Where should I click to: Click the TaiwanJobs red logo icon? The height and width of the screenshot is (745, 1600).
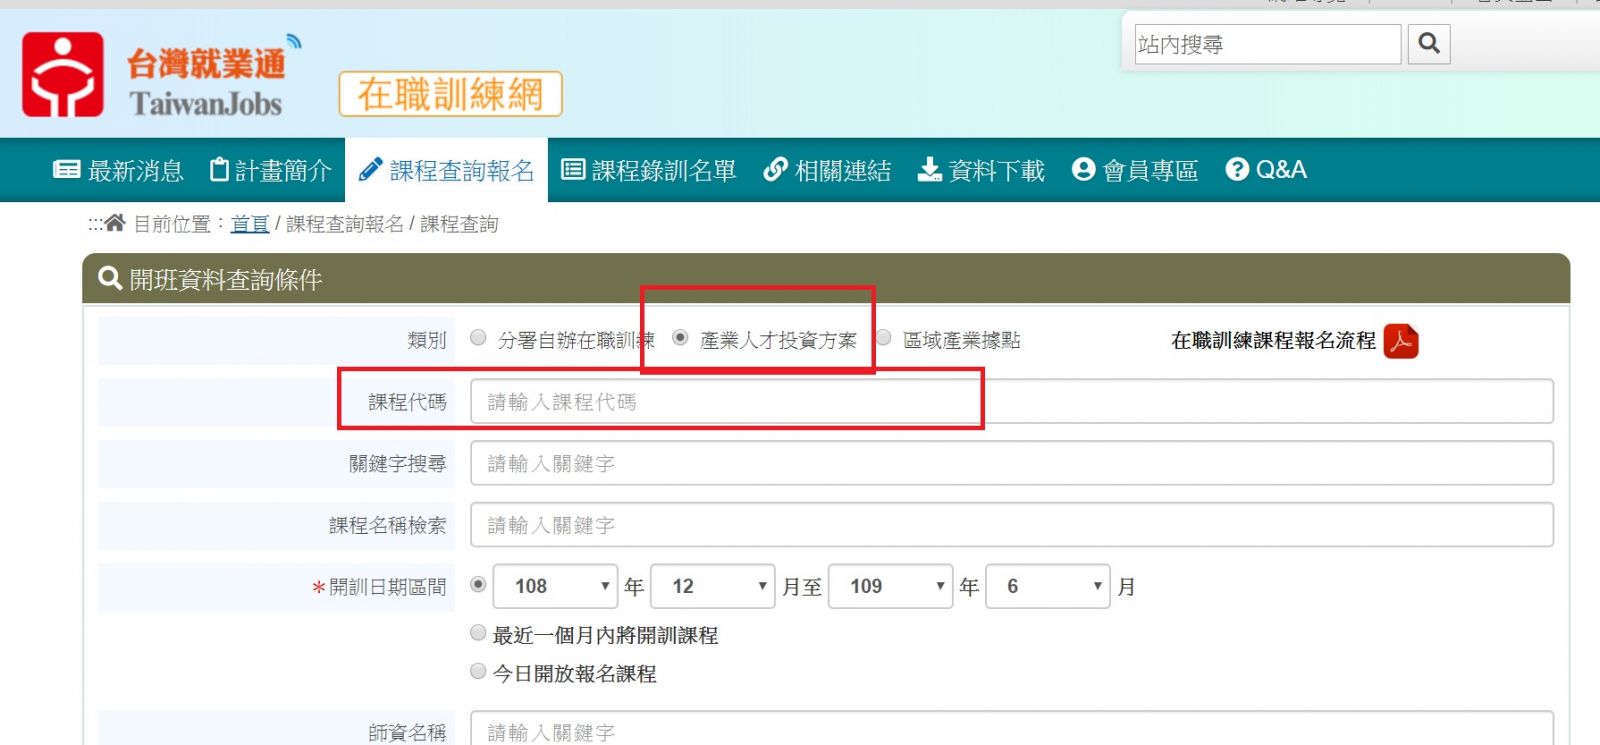(x=63, y=75)
